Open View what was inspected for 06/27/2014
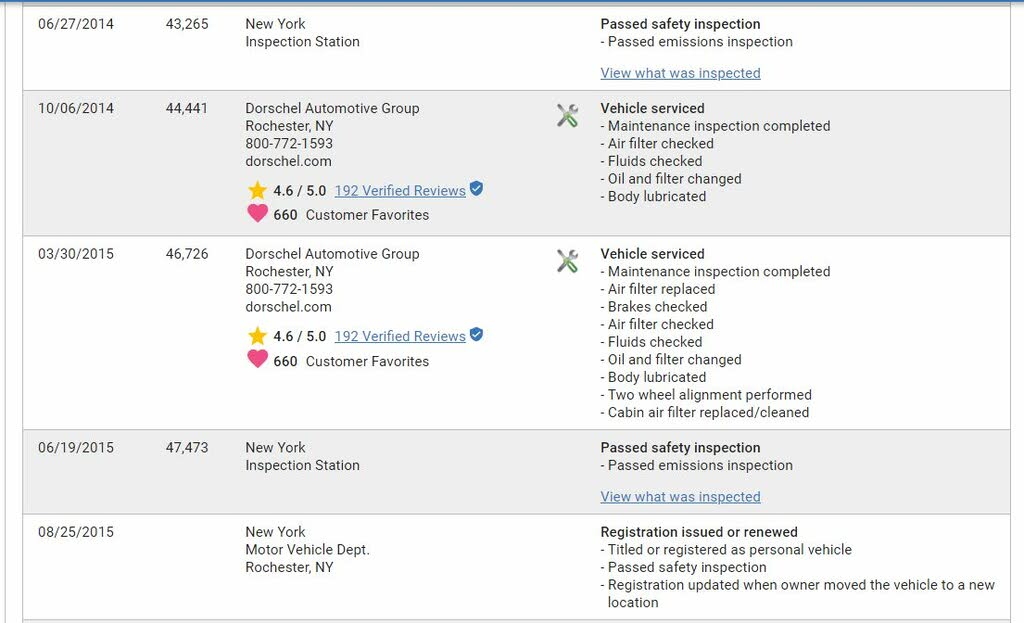This screenshot has height=623, width=1024. [x=680, y=73]
